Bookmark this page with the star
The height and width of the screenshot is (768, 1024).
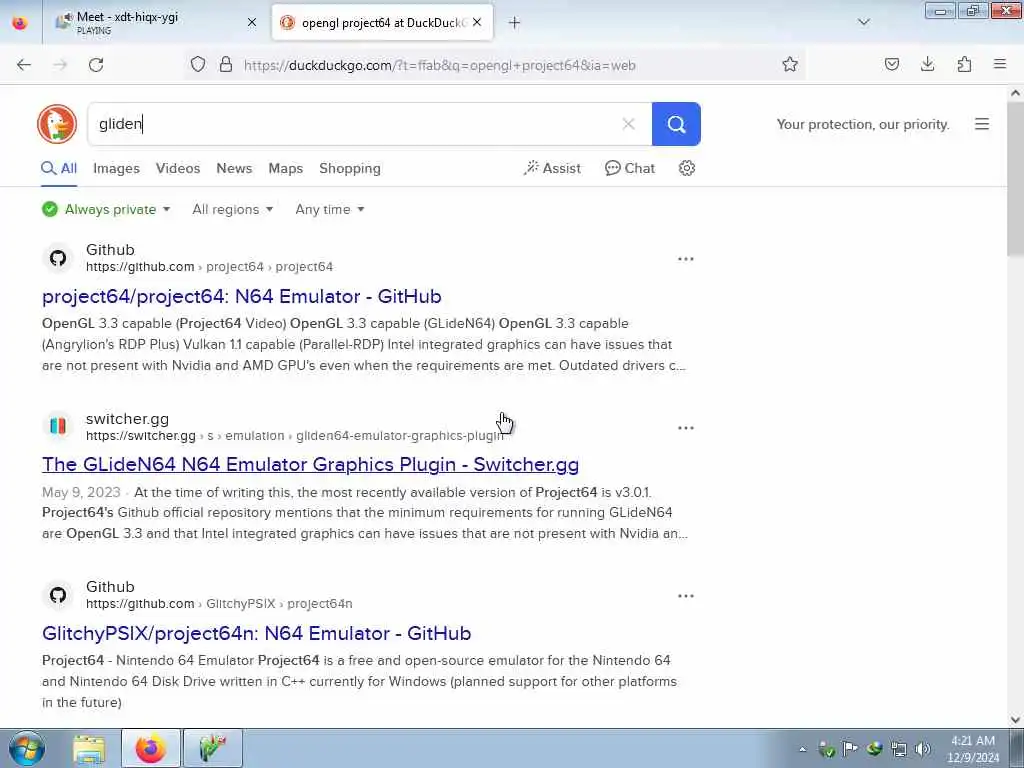pyautogui.click(x=790, y=65)
